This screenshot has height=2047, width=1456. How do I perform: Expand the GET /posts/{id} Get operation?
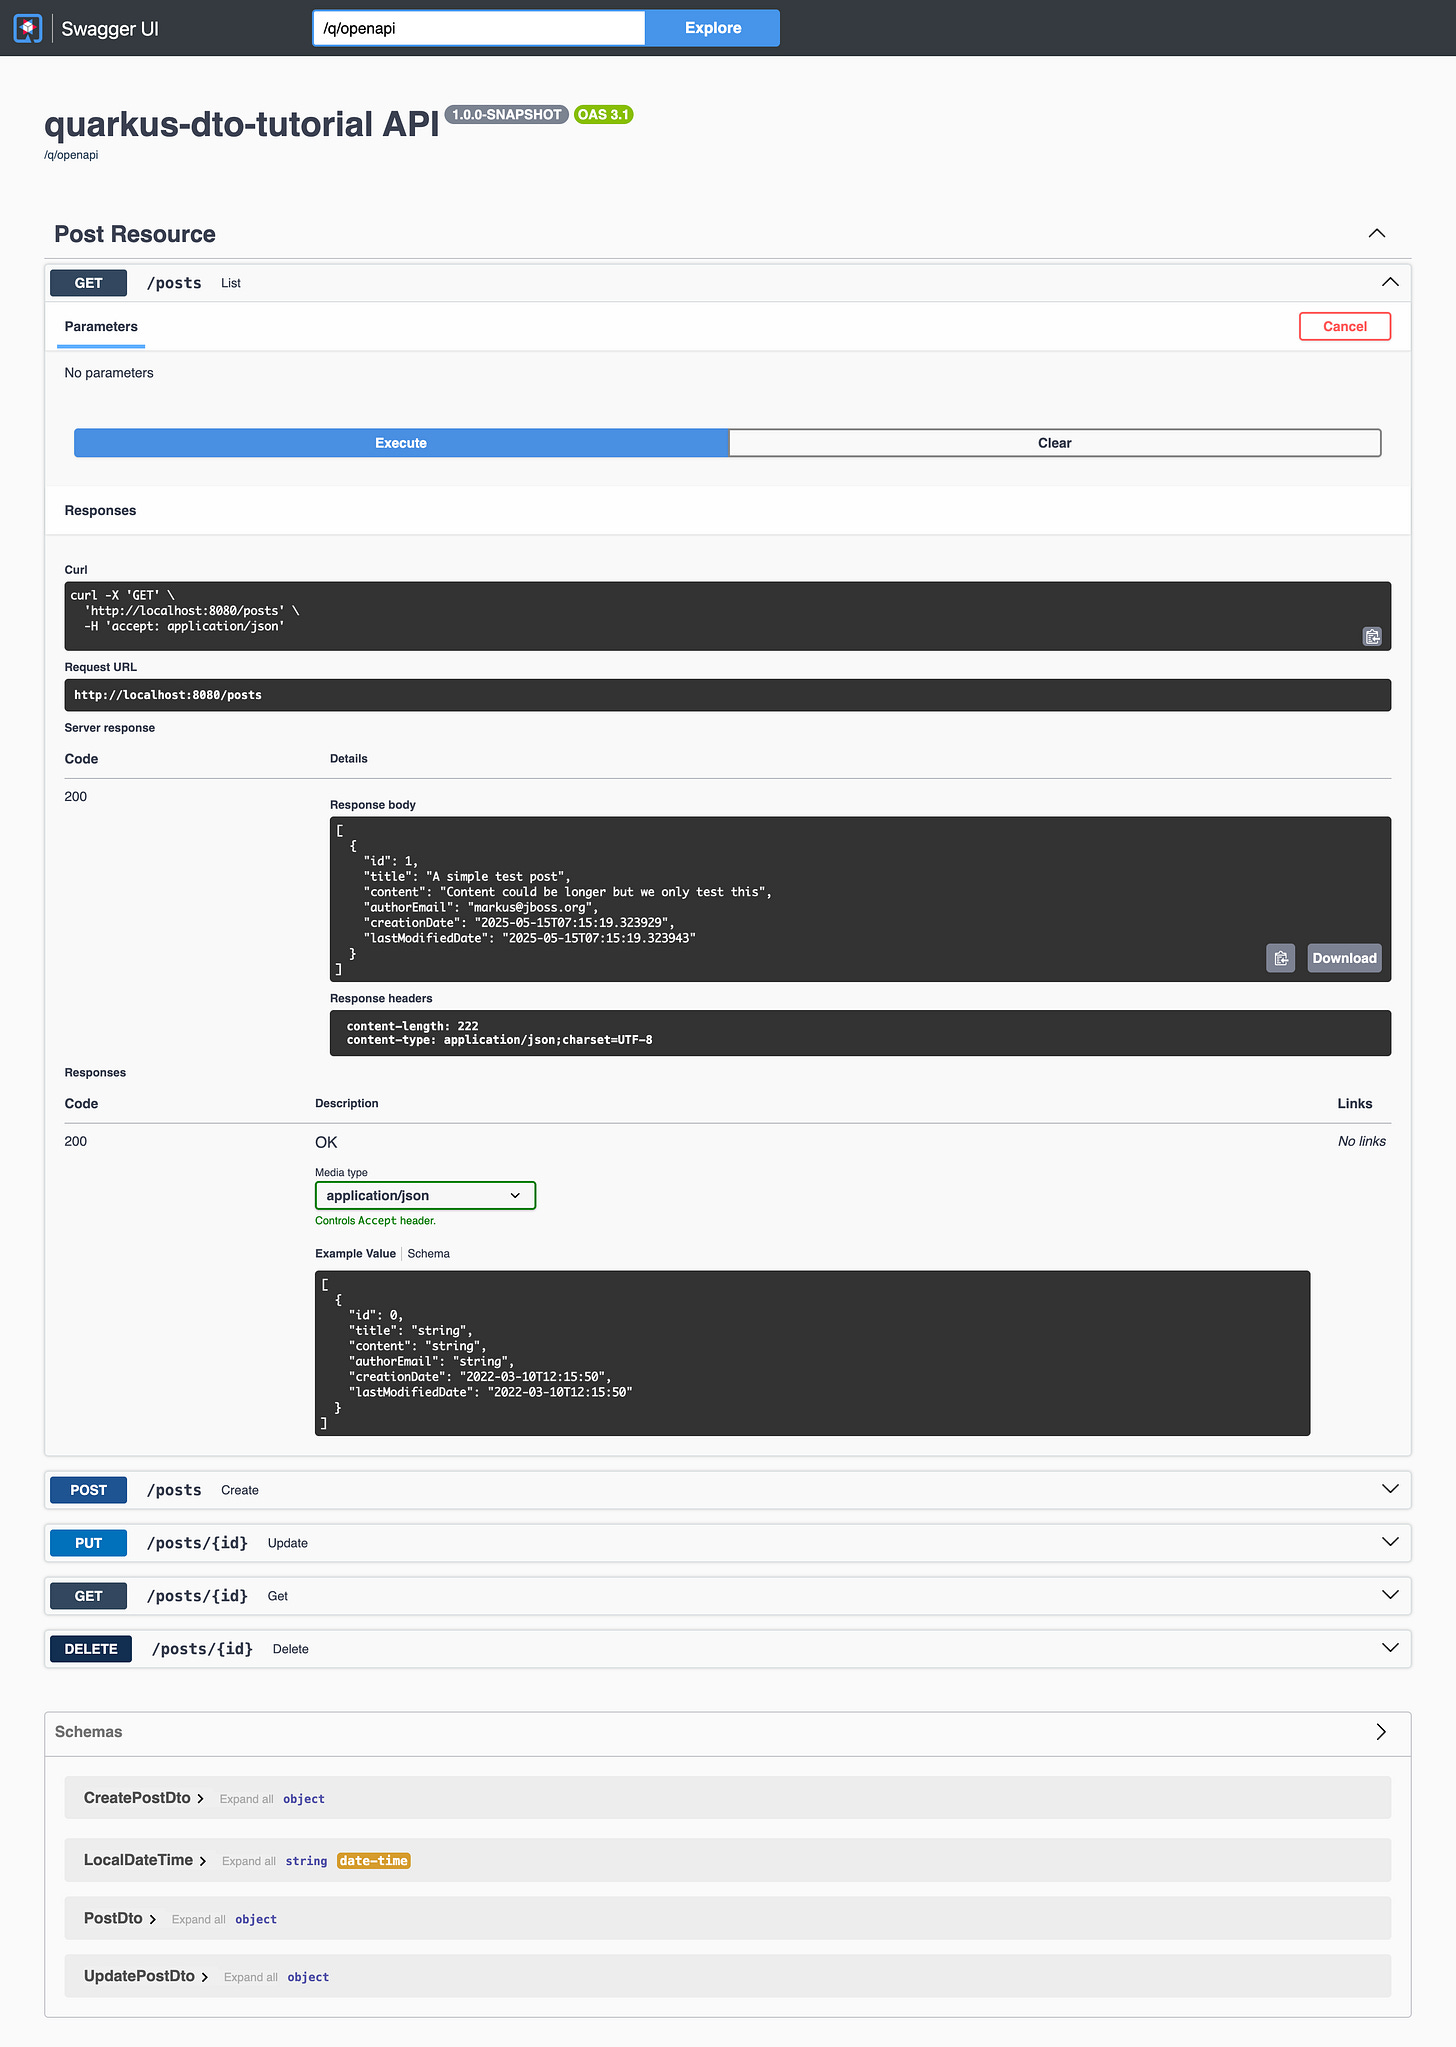pos(1390,1595)
